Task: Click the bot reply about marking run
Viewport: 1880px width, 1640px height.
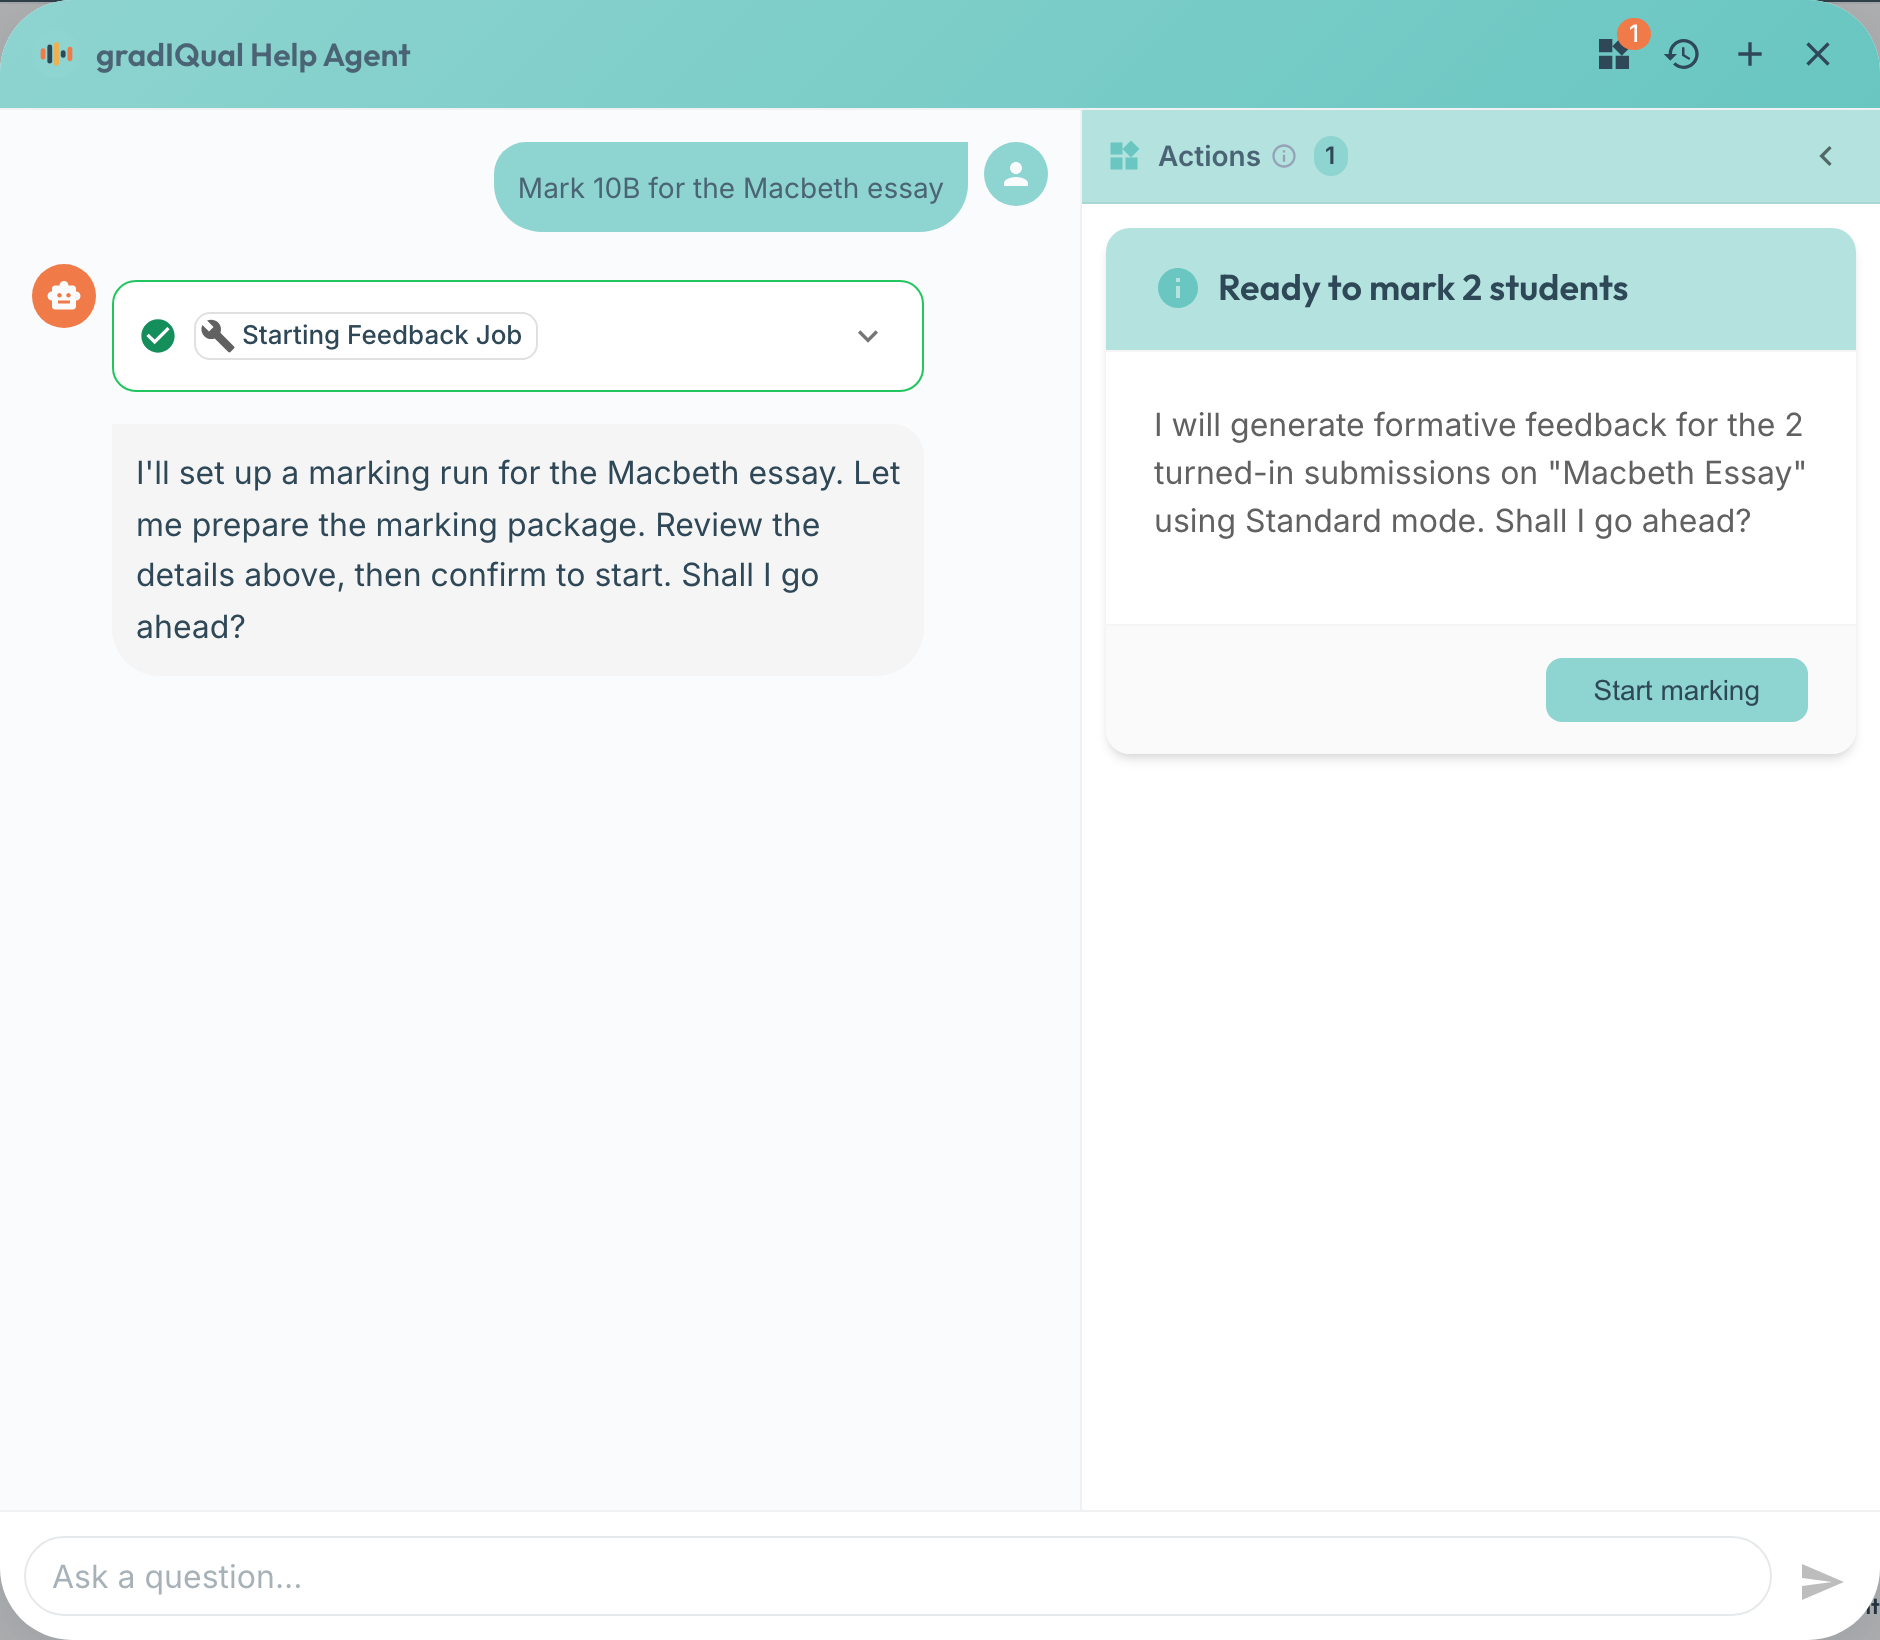Action: 518,550
